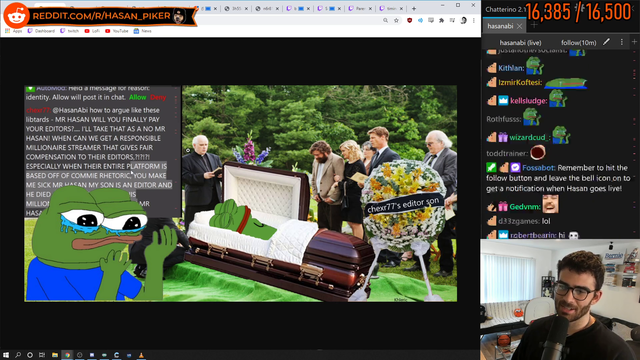Open the Dashboard bookmark
The height and width of the screenshot is (360, 640).
(x=41, y=31)
